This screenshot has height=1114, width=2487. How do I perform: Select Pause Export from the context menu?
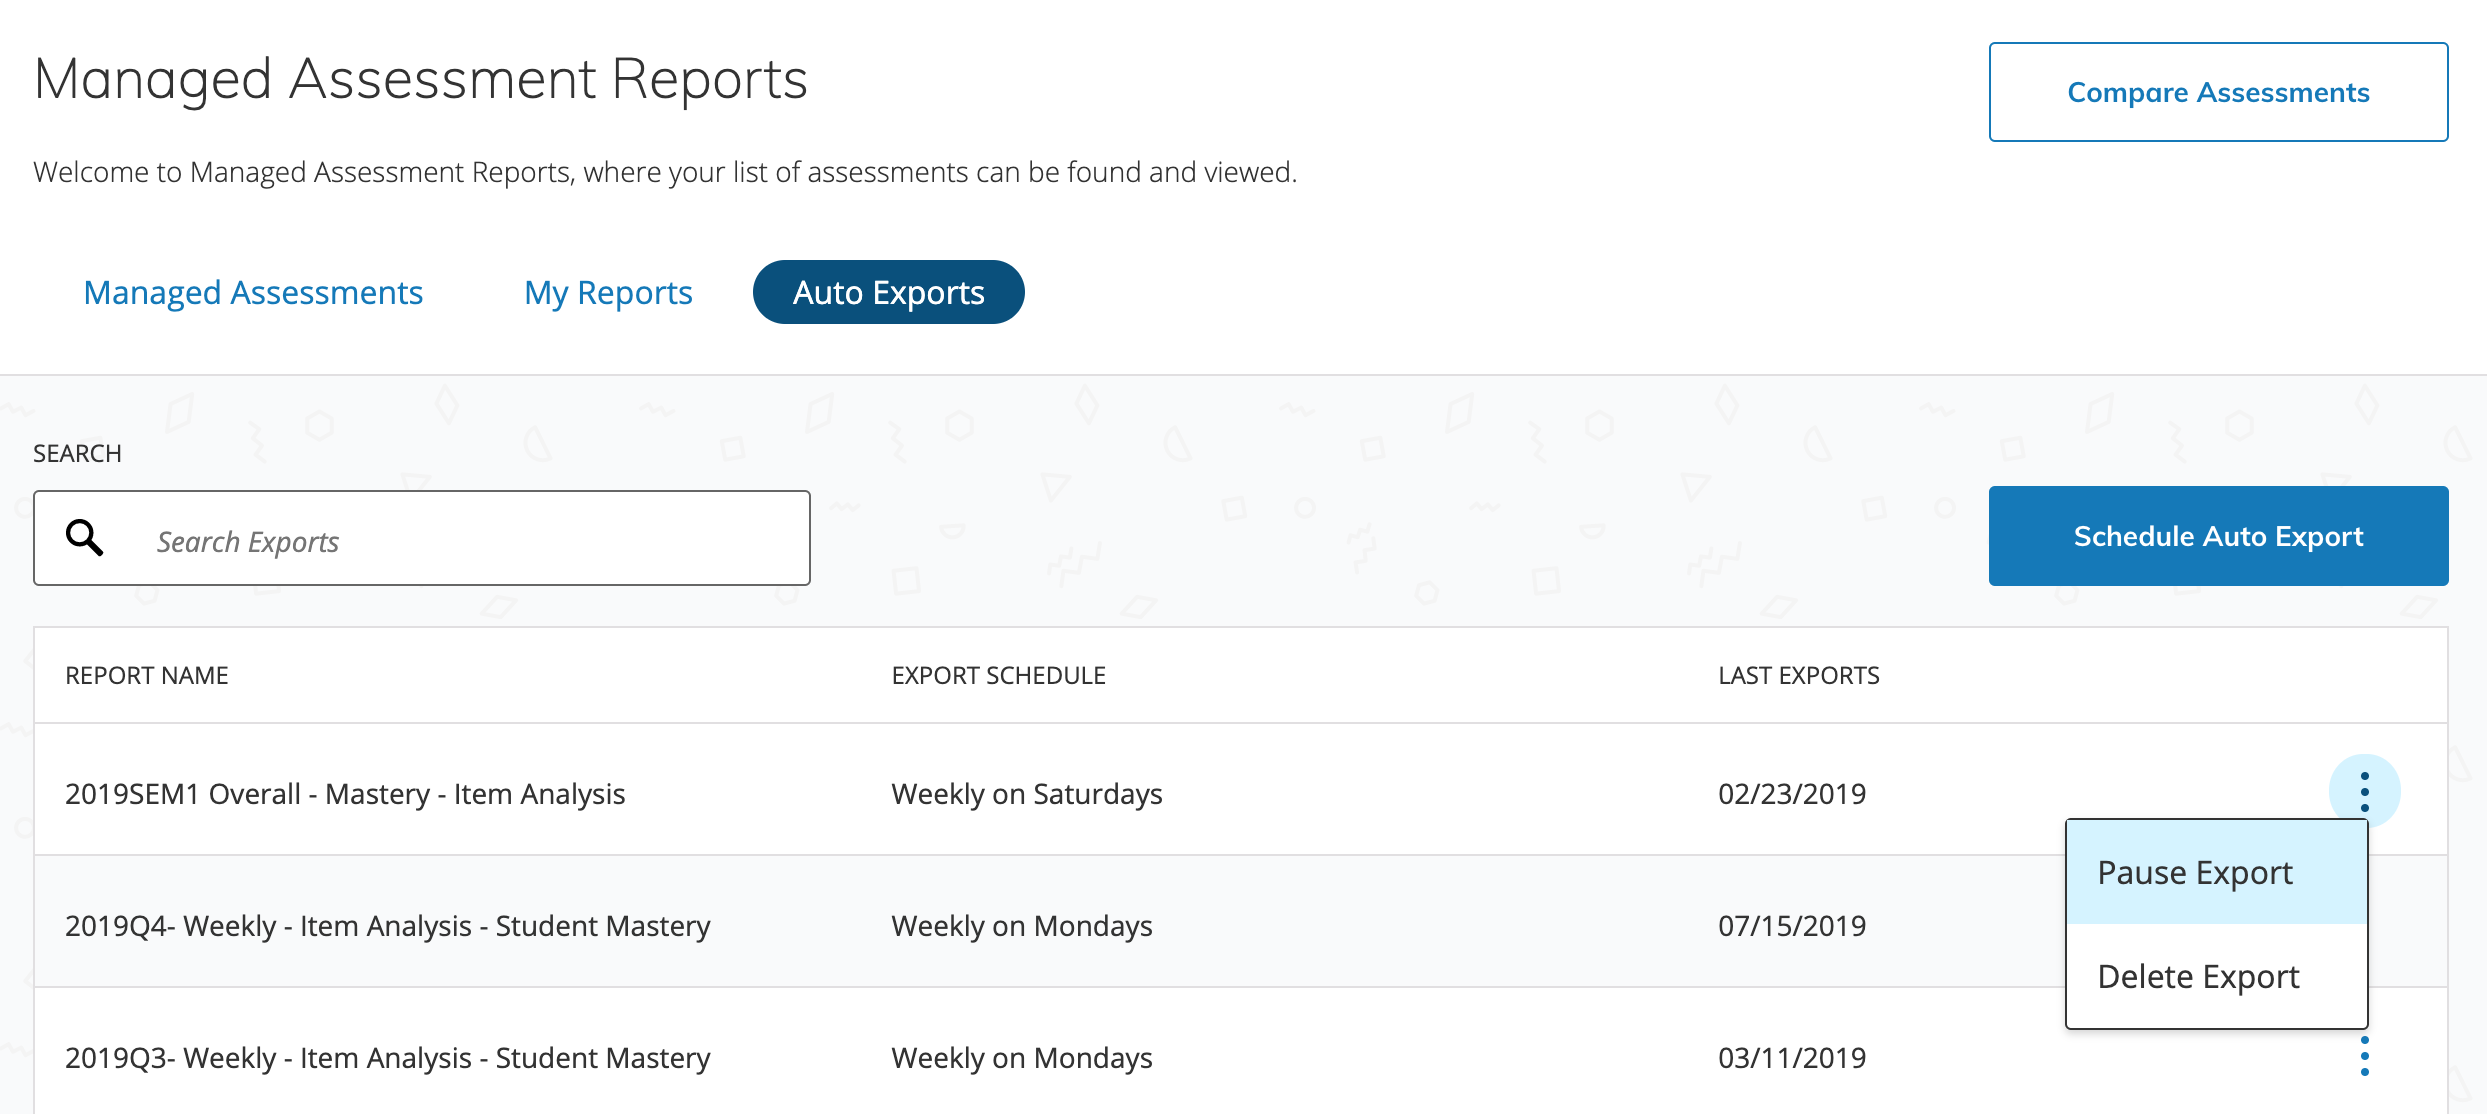click(2194, 871)
